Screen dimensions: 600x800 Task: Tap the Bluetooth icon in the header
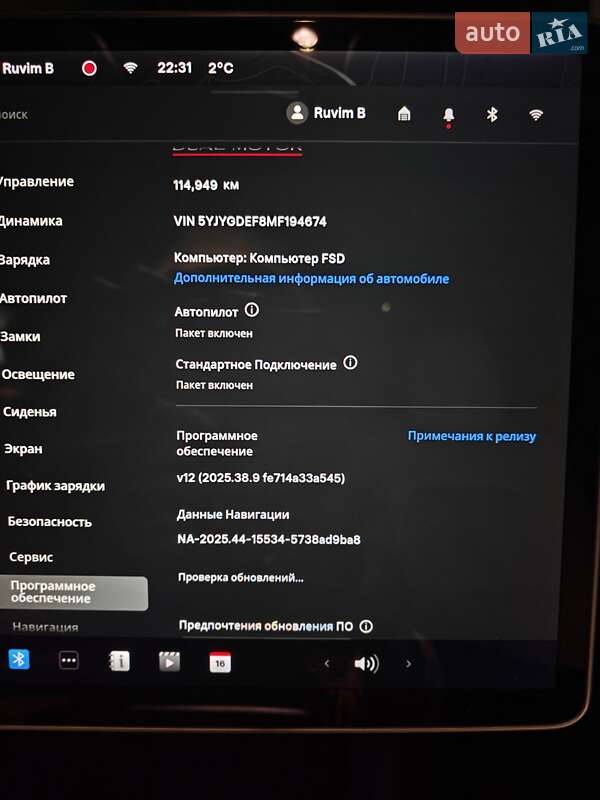coord(492,114)
